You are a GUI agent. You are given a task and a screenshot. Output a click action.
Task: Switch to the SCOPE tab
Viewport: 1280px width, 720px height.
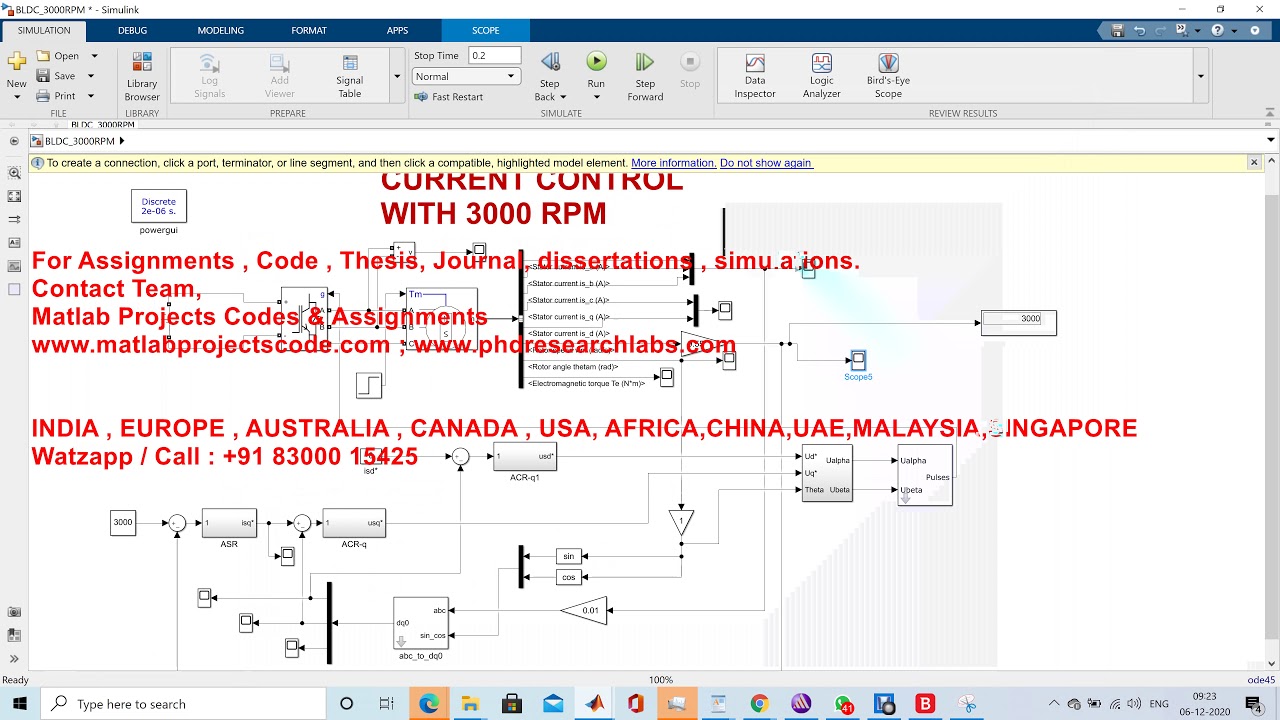[485, 30]
